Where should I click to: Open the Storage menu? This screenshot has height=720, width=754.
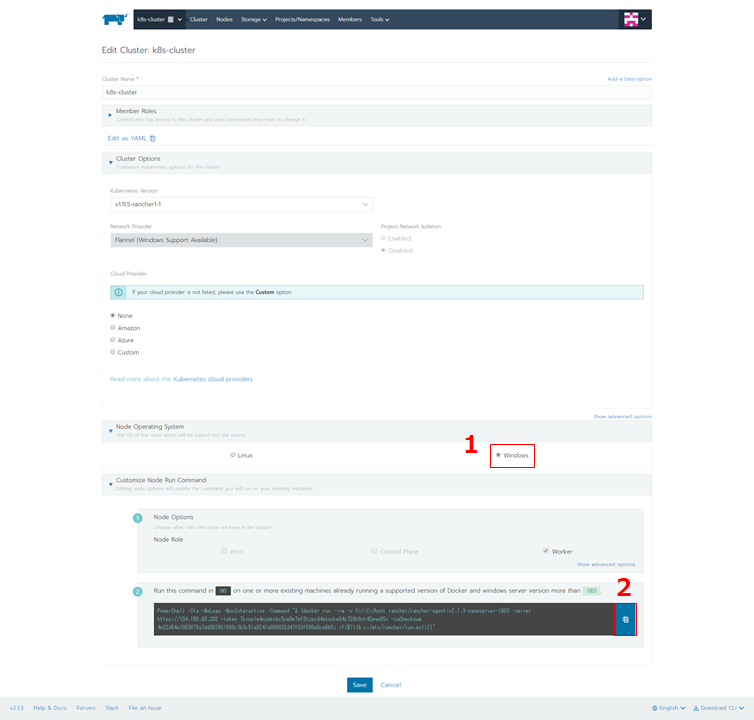tap(254, 20)
